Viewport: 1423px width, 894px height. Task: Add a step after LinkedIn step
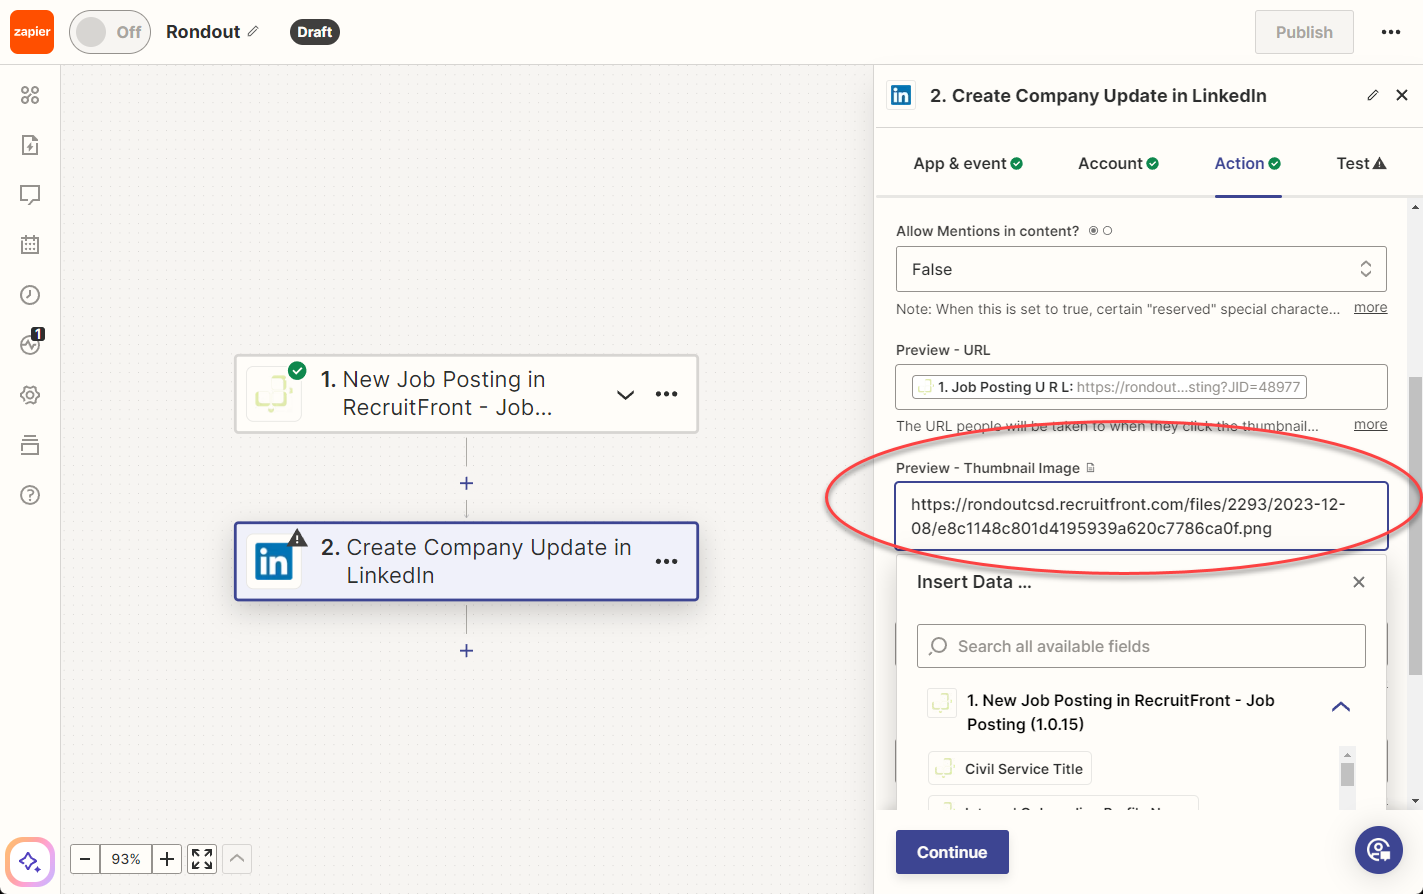[x=466, y=650]
